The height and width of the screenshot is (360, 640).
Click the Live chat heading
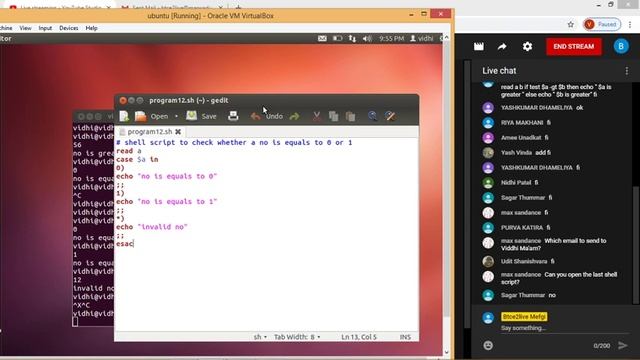[x=499, y=71]
